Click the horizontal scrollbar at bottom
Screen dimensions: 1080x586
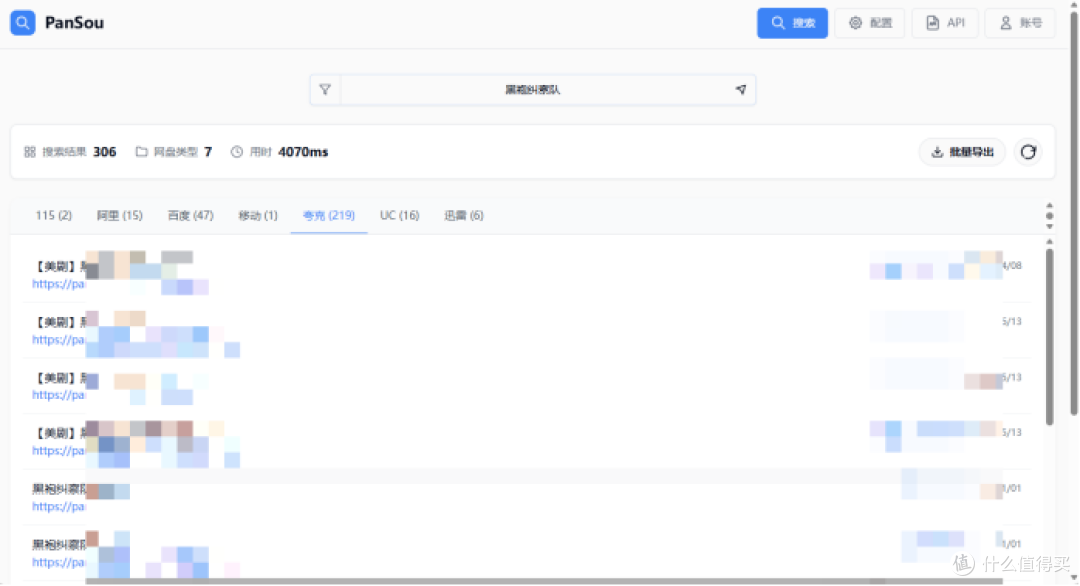544,582
